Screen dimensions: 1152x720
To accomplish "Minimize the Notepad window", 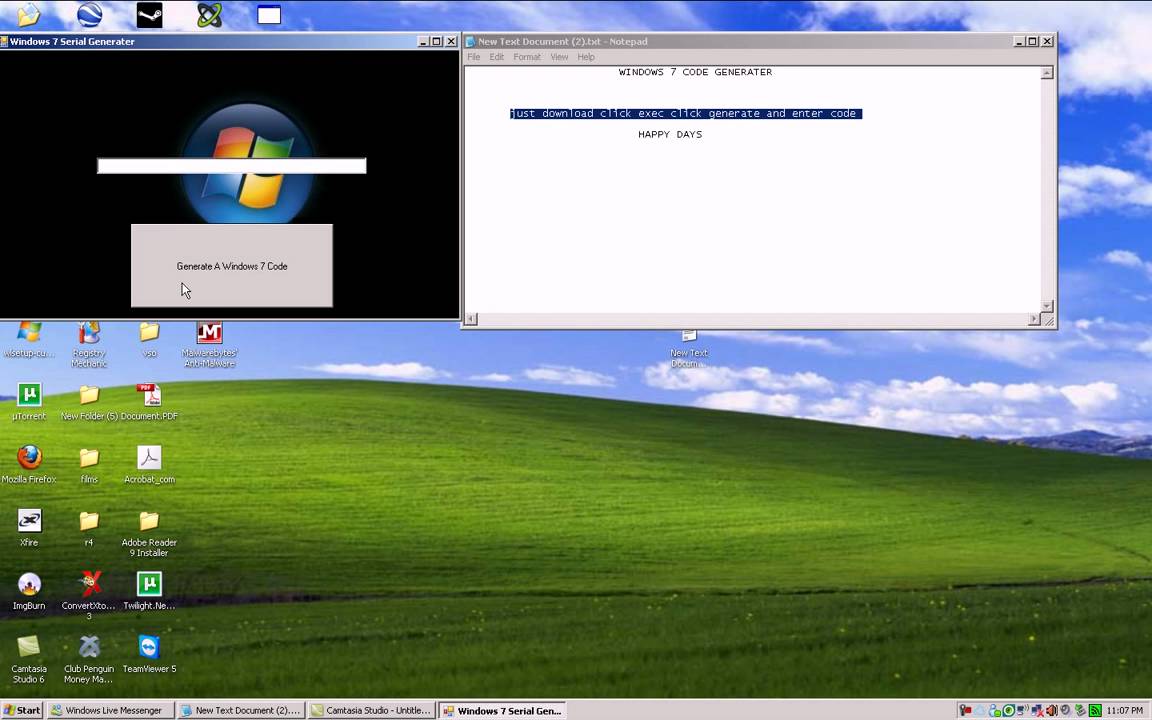I will [x=1019, y=41].
